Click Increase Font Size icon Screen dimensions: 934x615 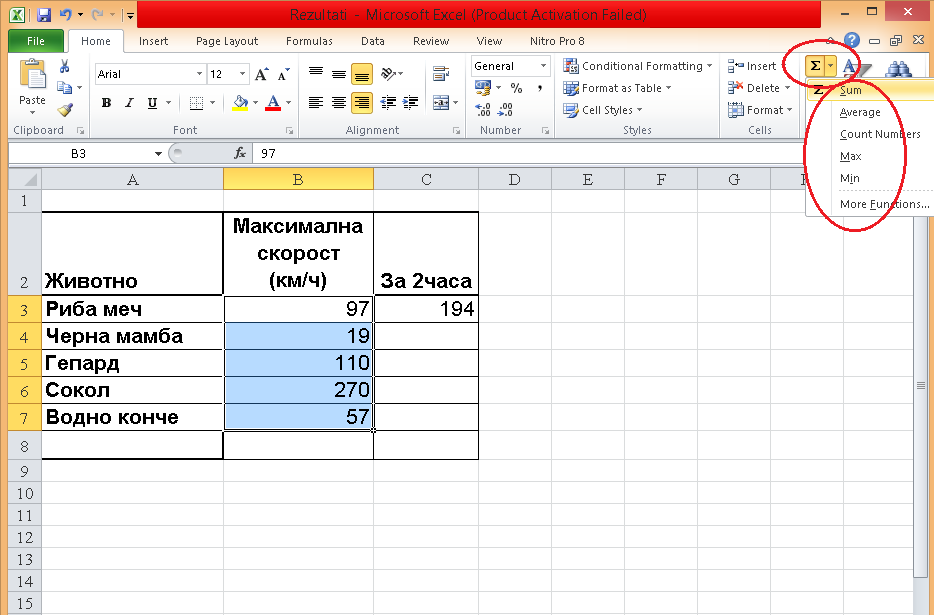262,75
